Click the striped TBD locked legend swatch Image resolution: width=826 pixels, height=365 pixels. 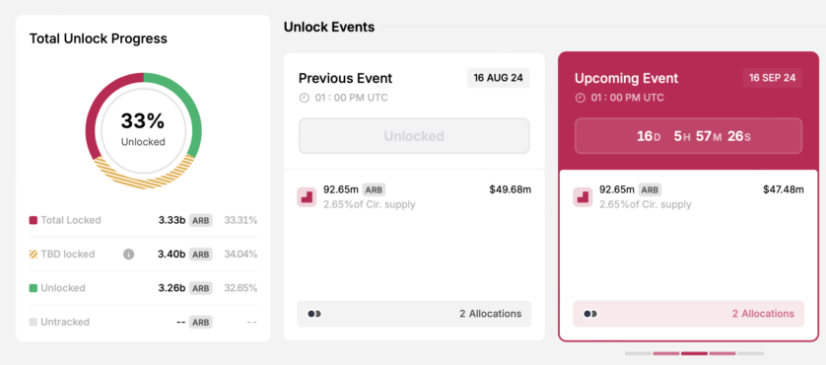33,254
